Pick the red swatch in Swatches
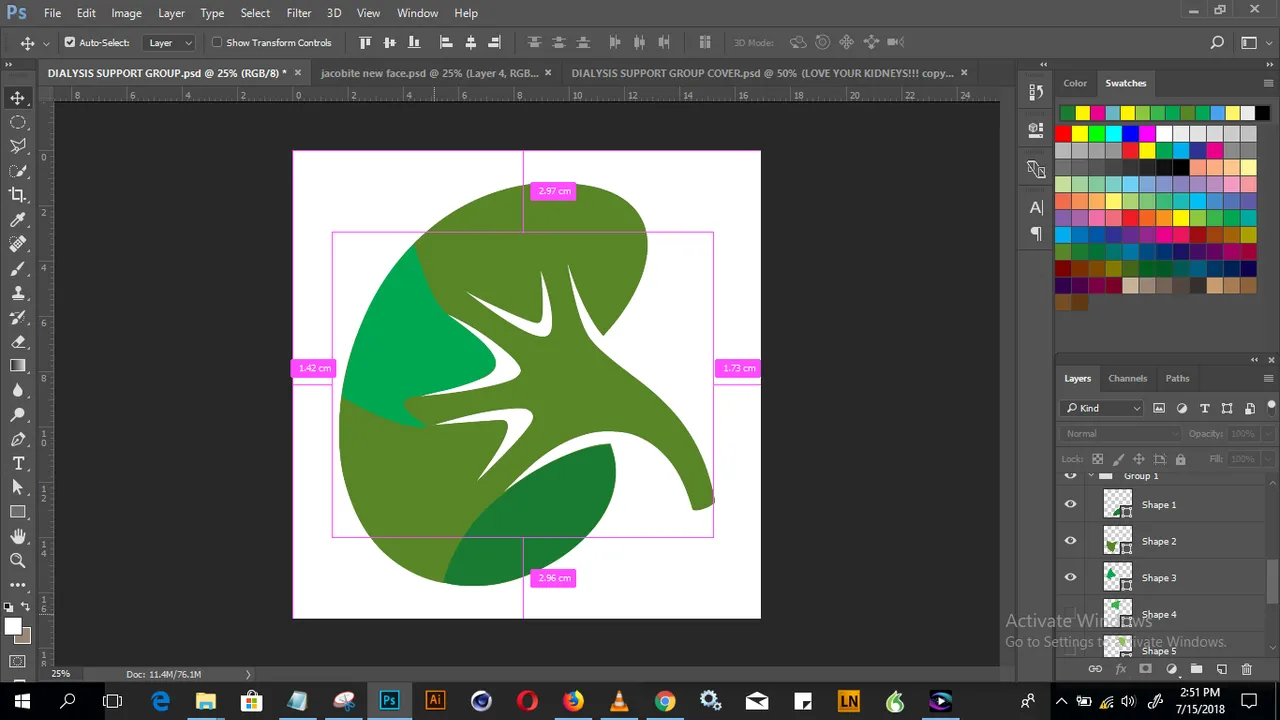This screenshot has height=720, width=1280. [x=1063, y=133]
